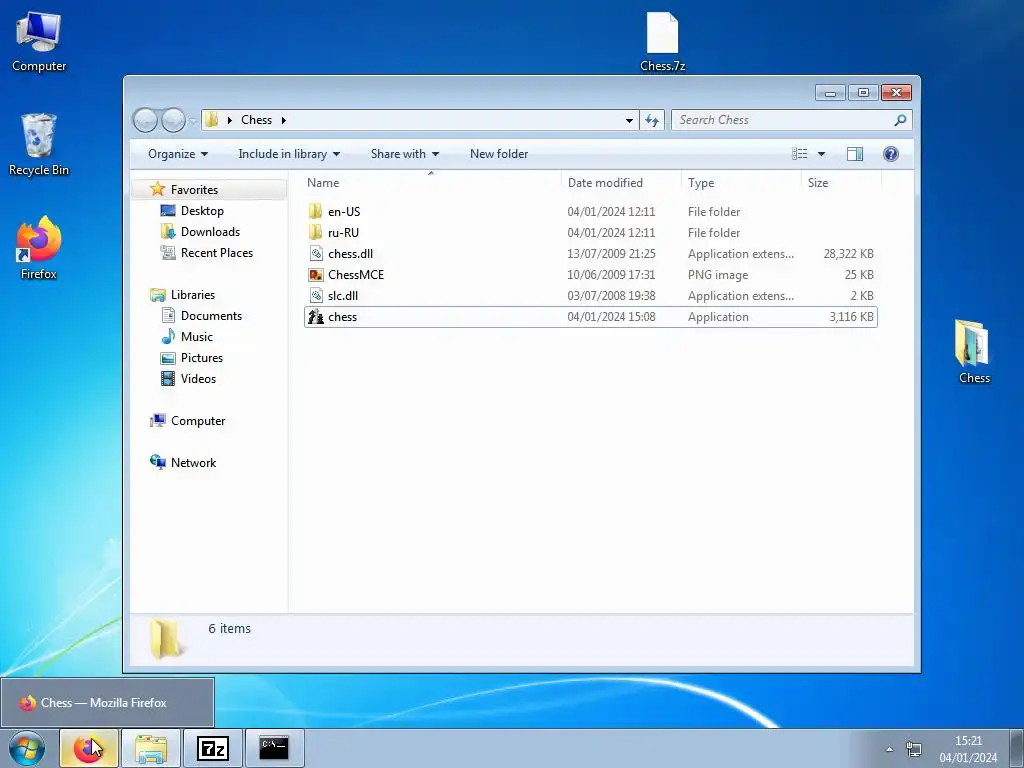Sort by the Type column header

741,183
